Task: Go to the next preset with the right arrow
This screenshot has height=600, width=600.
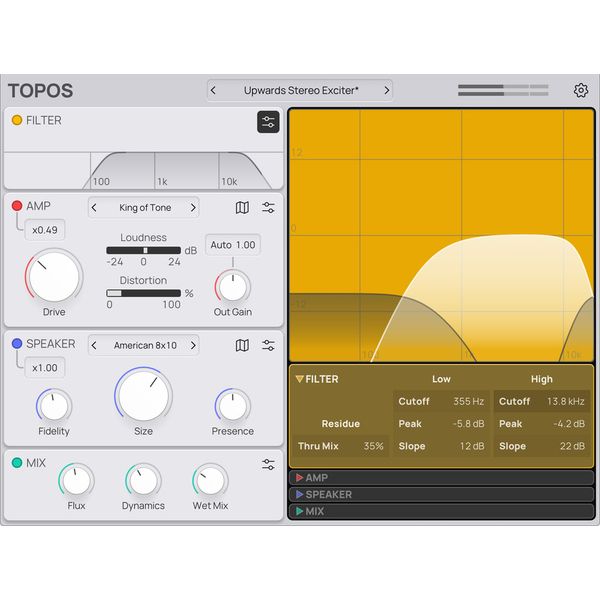Action: (x=384, y=91)
